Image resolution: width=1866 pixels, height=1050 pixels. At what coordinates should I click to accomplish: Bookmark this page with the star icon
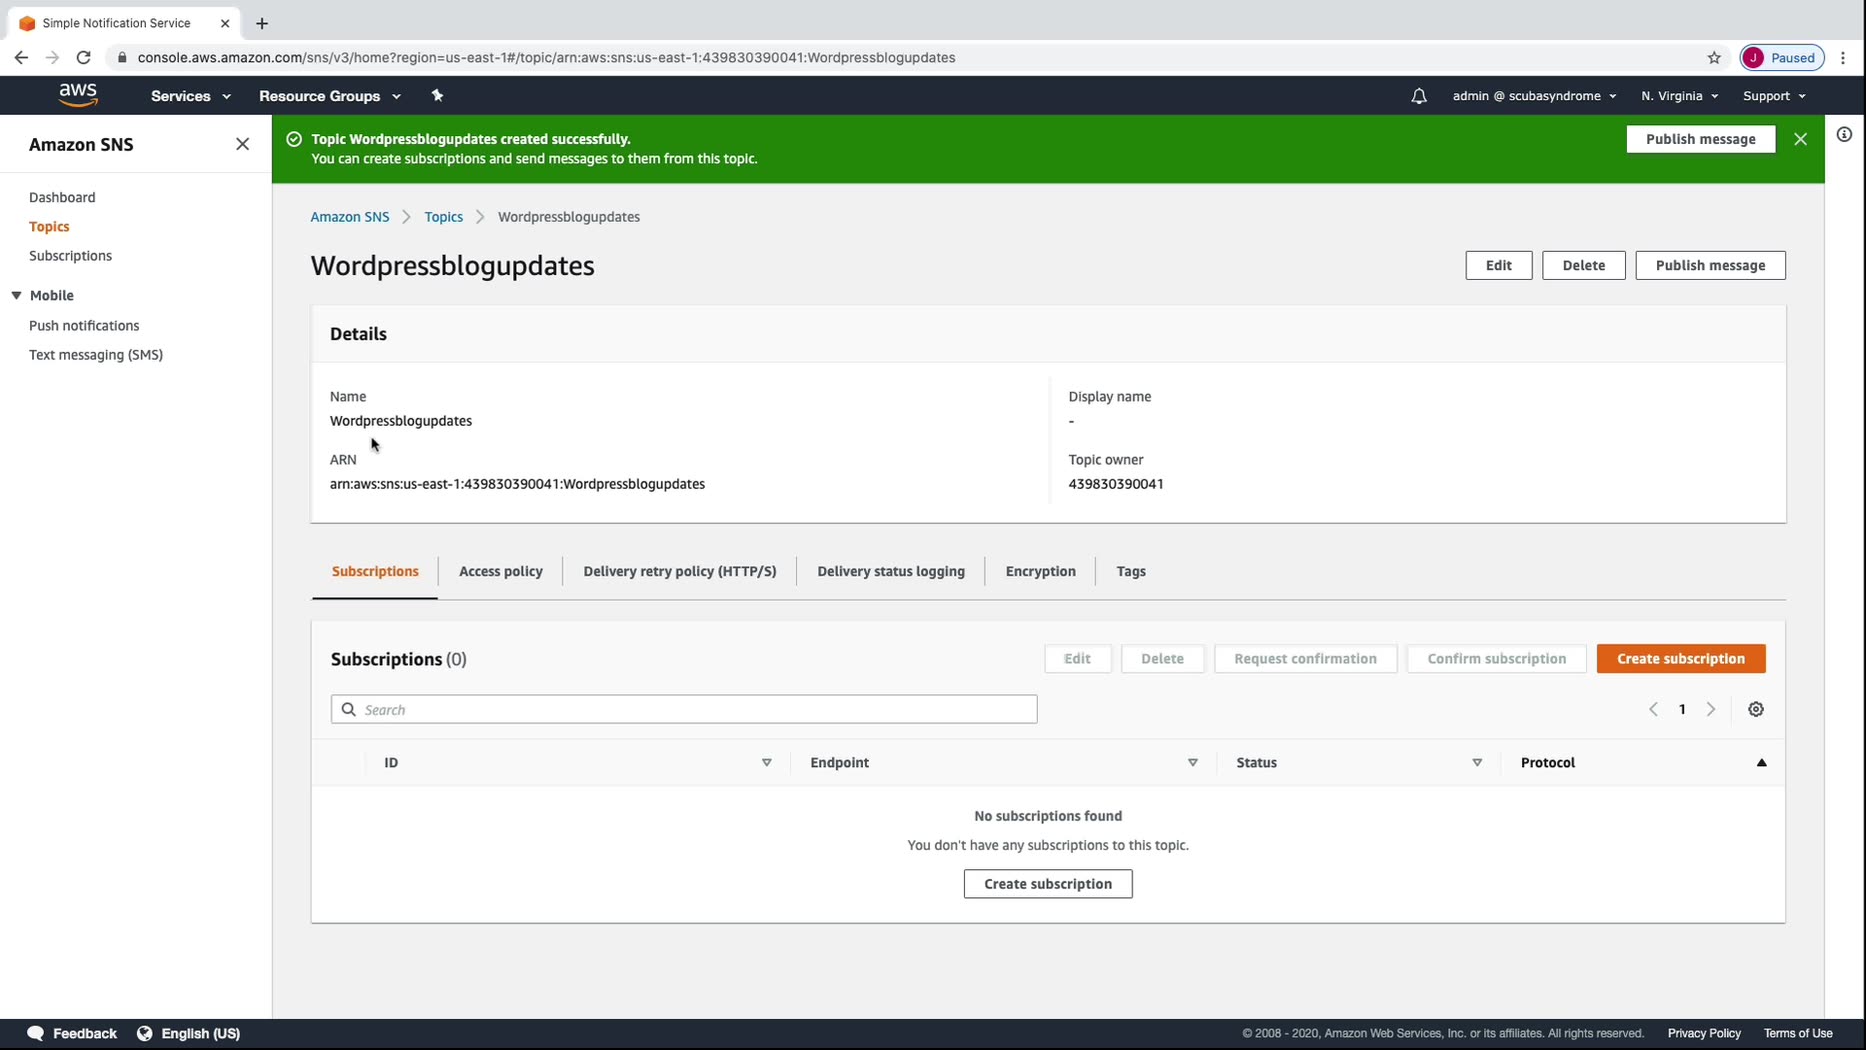click(1714, 58)
